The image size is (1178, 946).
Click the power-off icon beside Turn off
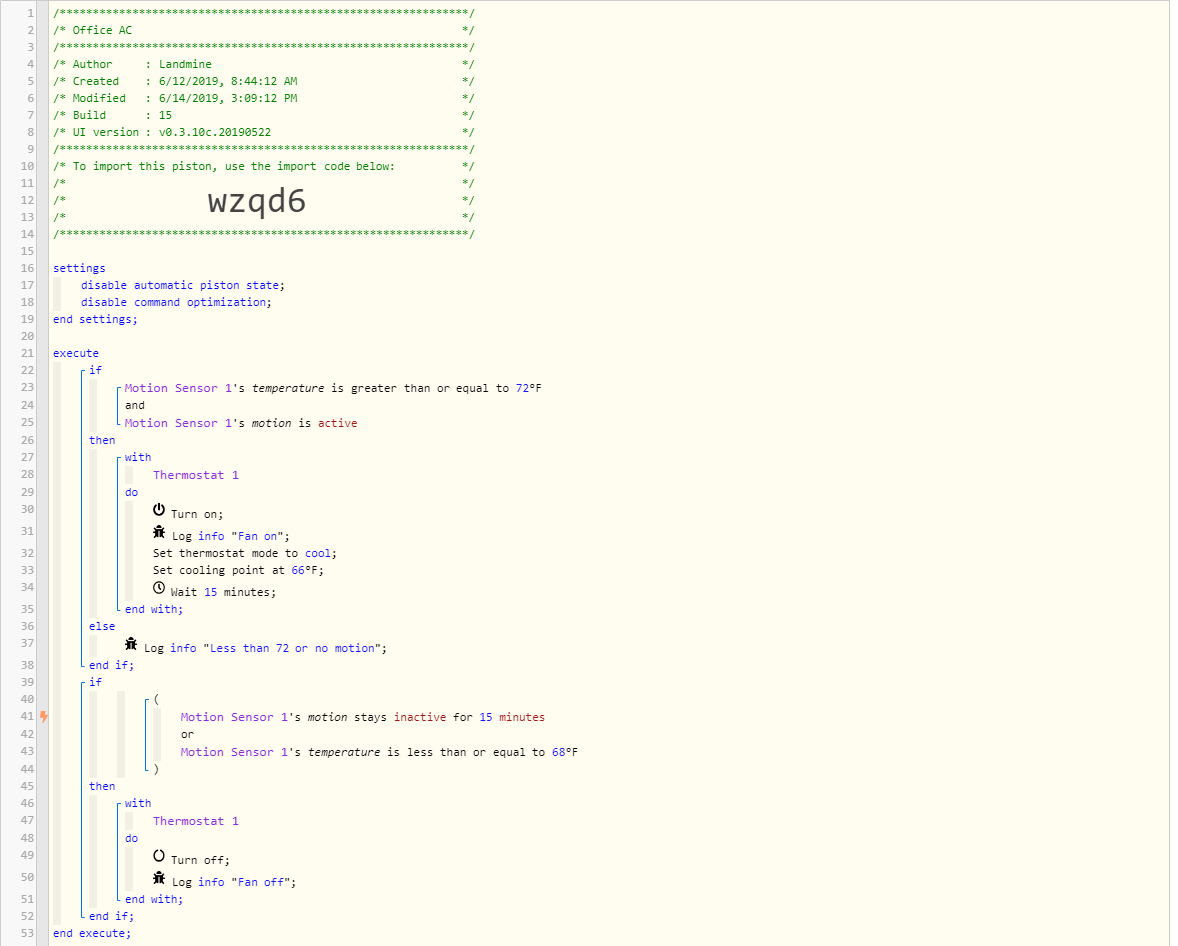point(159,856)
